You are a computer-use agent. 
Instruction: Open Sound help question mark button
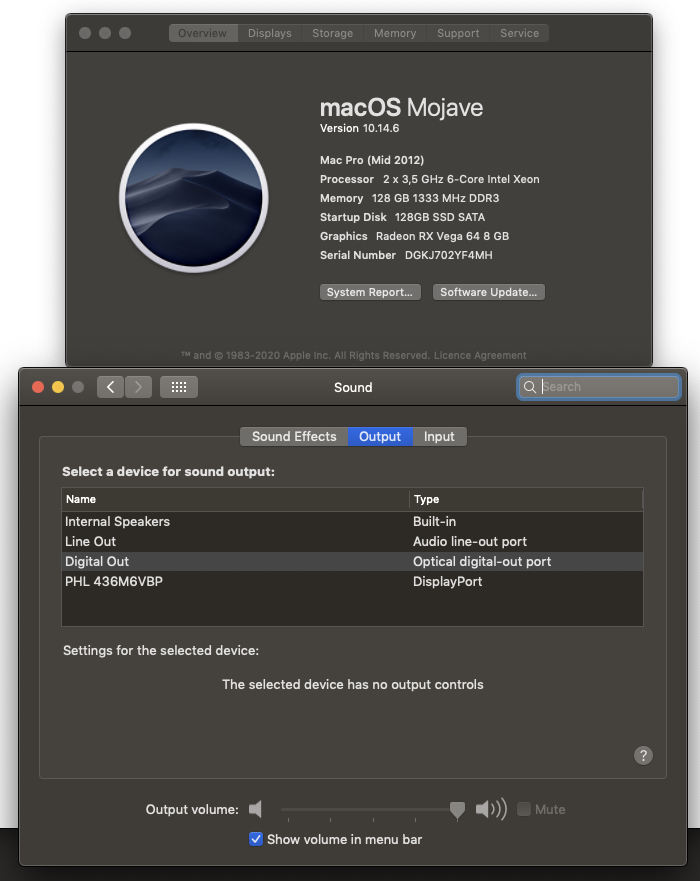point(643,755)
